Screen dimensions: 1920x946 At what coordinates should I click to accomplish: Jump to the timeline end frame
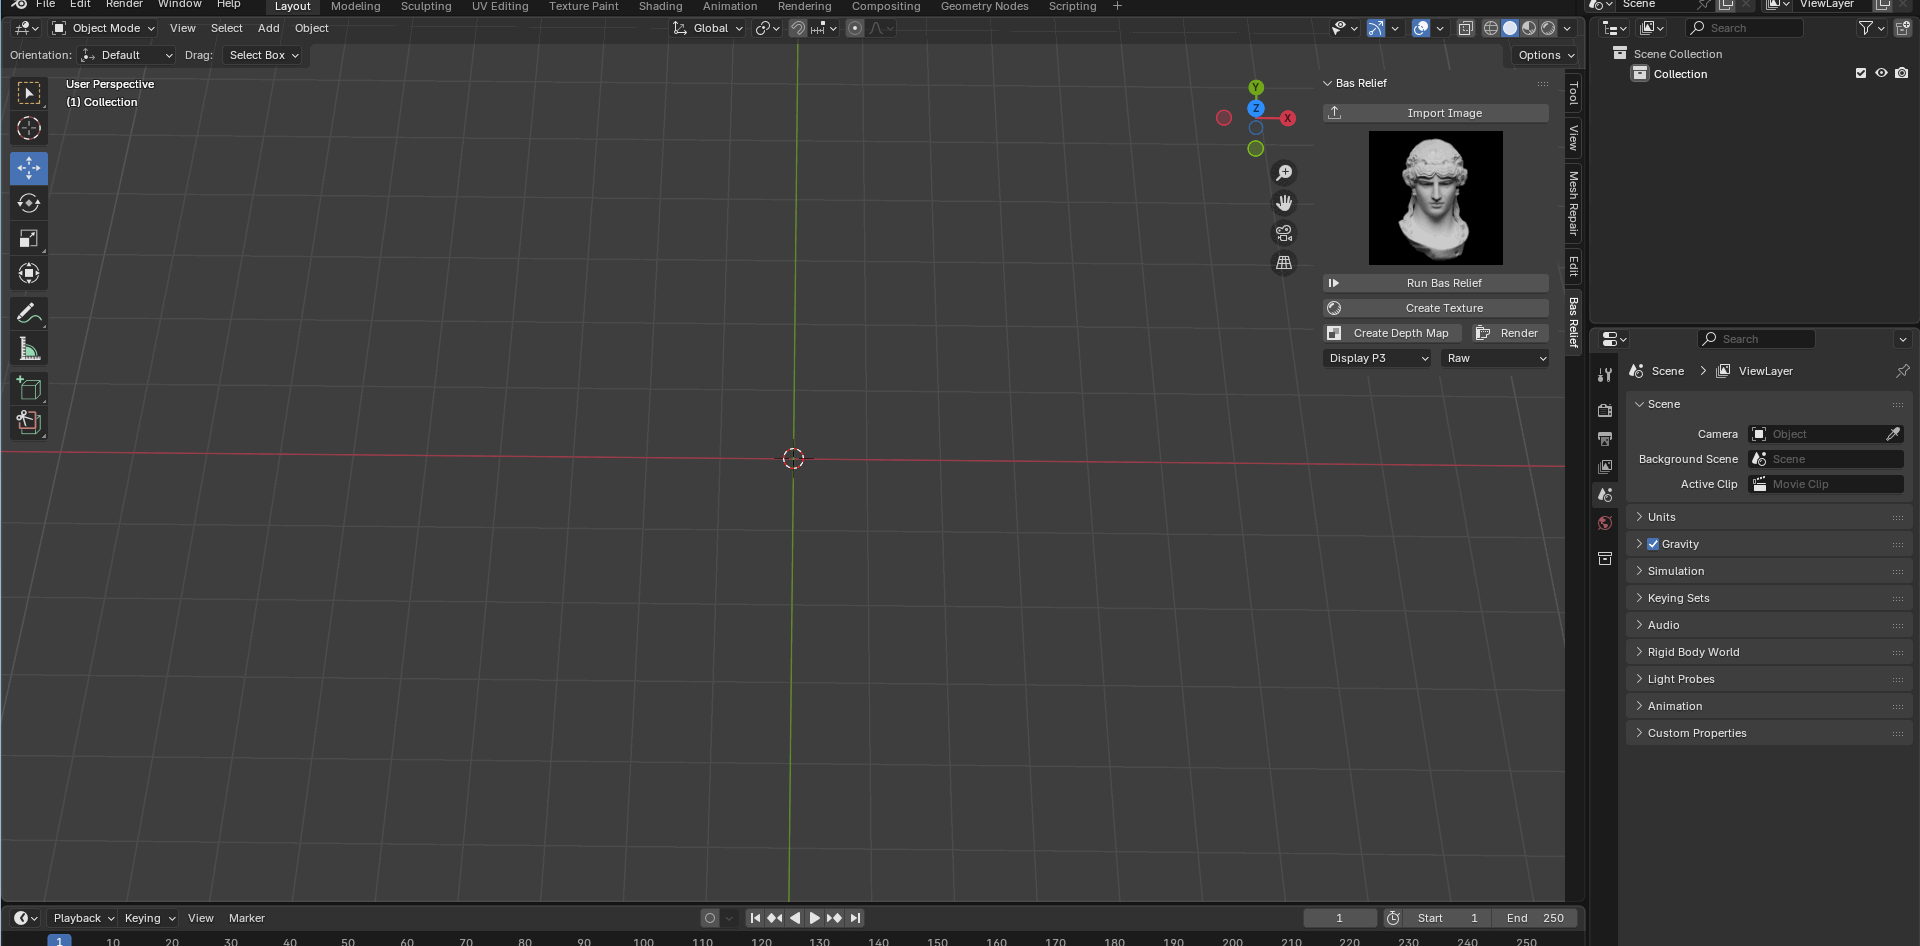click(854, 918)
